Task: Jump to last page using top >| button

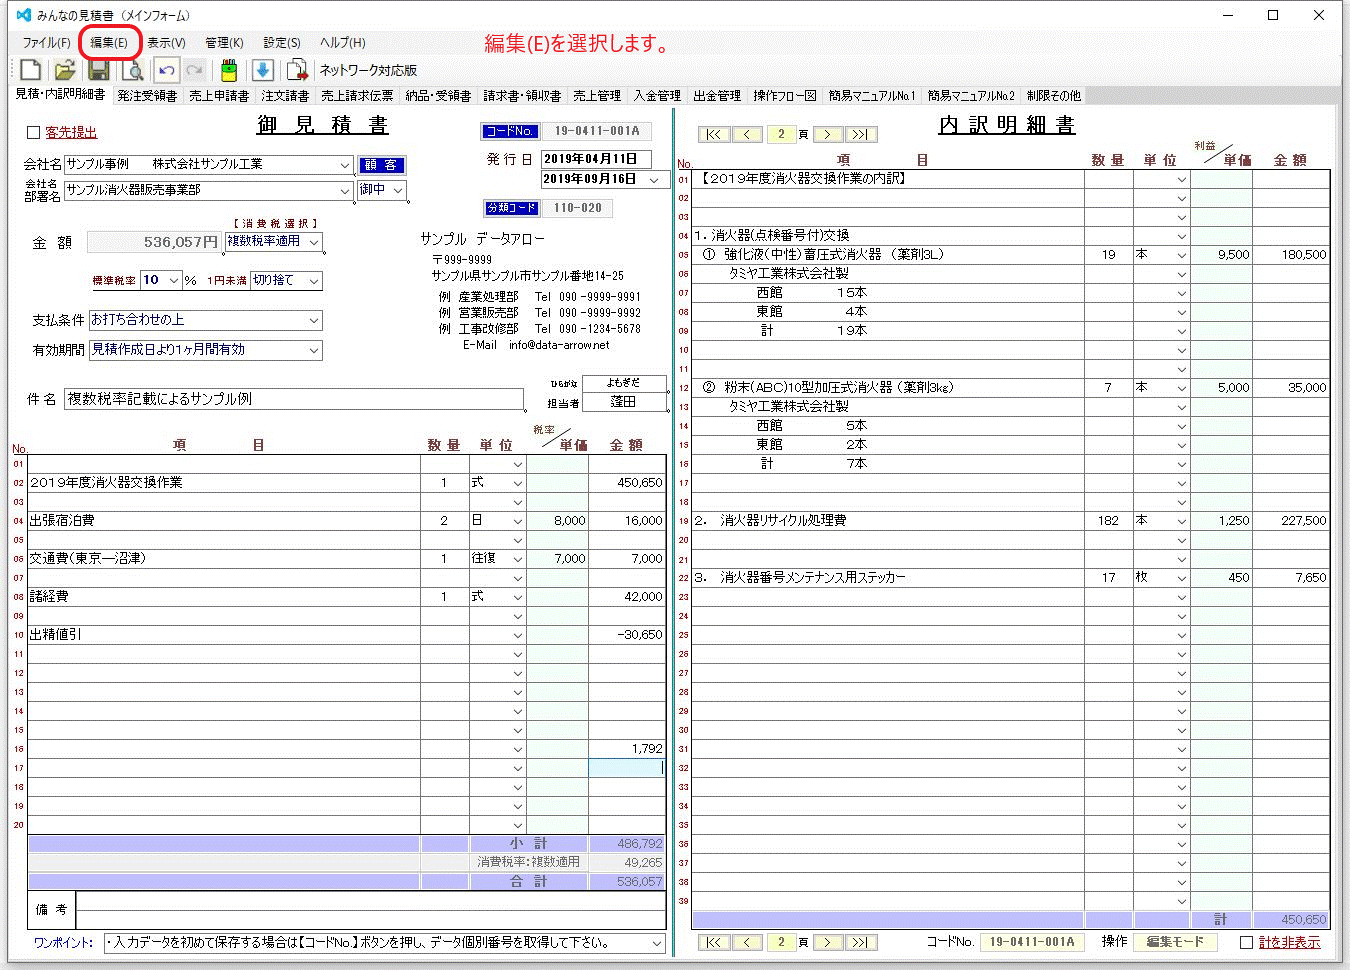Action: pyautogui.click(x=861, y=134)
